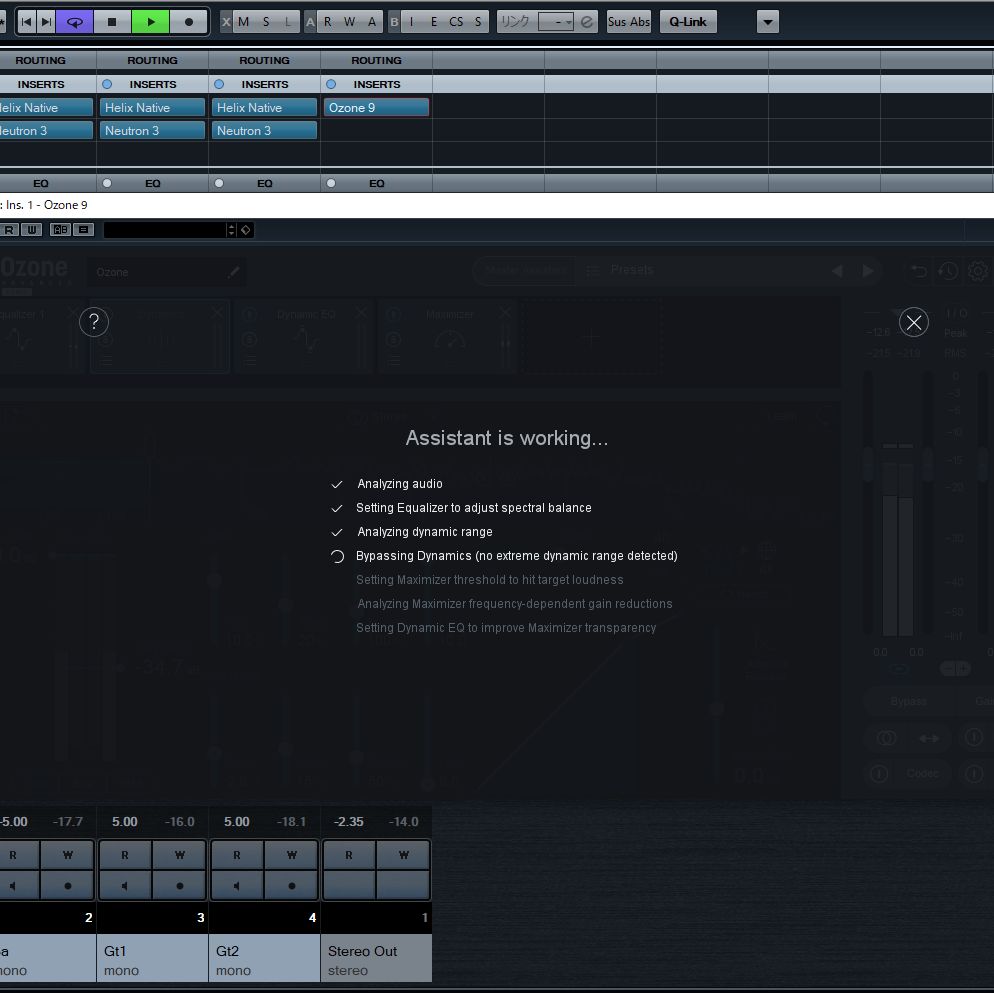Bypass all channel strips (CS)
994x993 pixels.
click(456, 22)
